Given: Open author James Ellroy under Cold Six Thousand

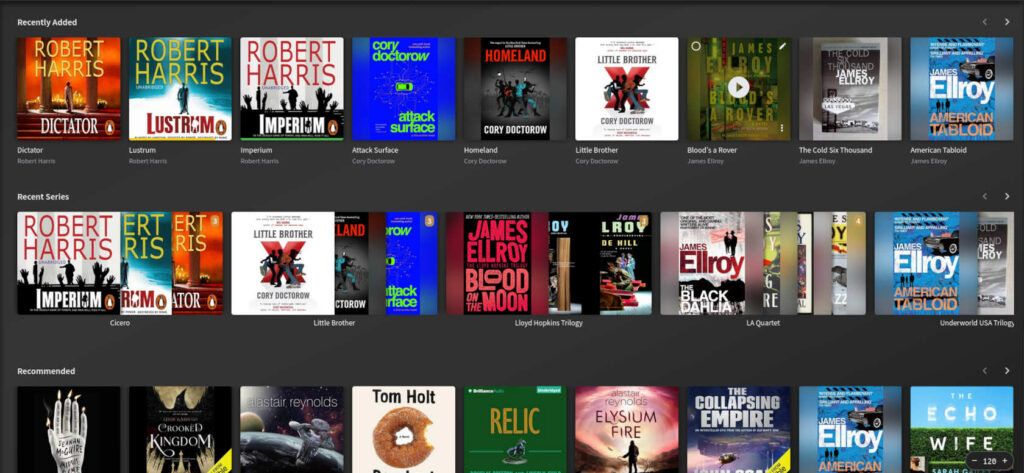Looking at the screenshot, I should coord(817,161).
